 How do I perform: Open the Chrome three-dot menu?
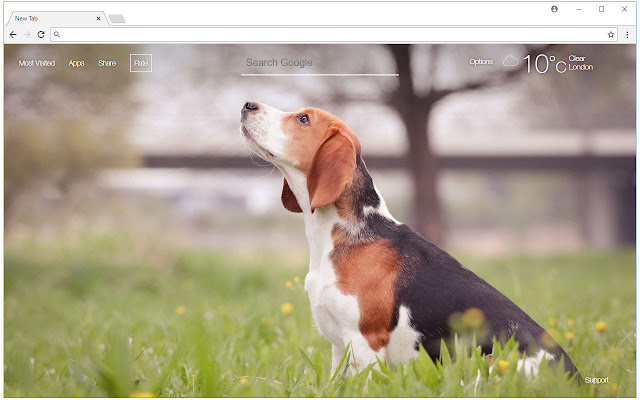click(627, 35)
